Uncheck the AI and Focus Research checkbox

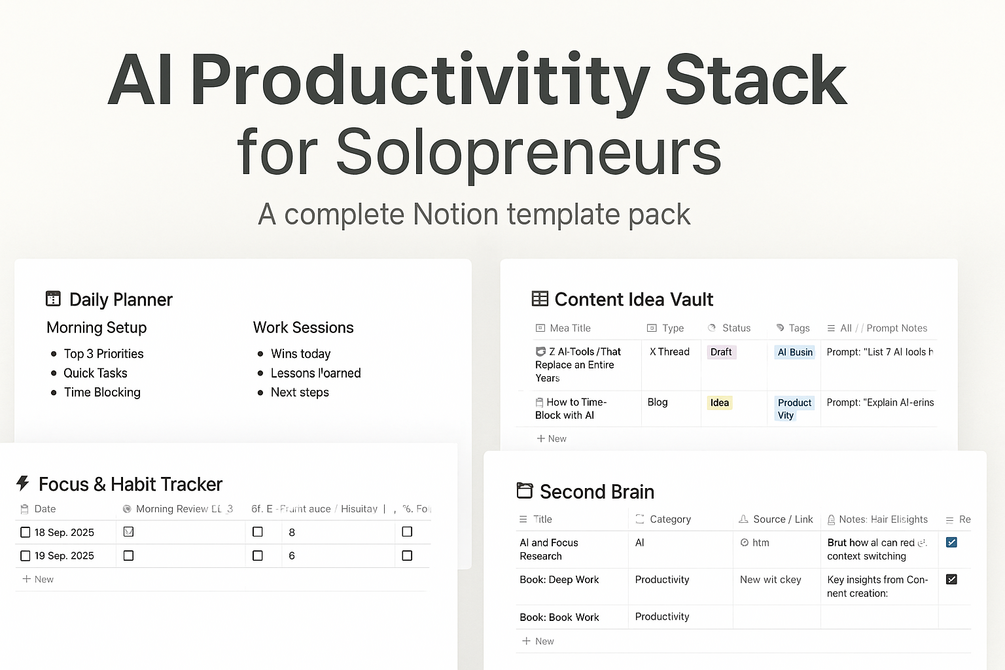click(951, 543)
